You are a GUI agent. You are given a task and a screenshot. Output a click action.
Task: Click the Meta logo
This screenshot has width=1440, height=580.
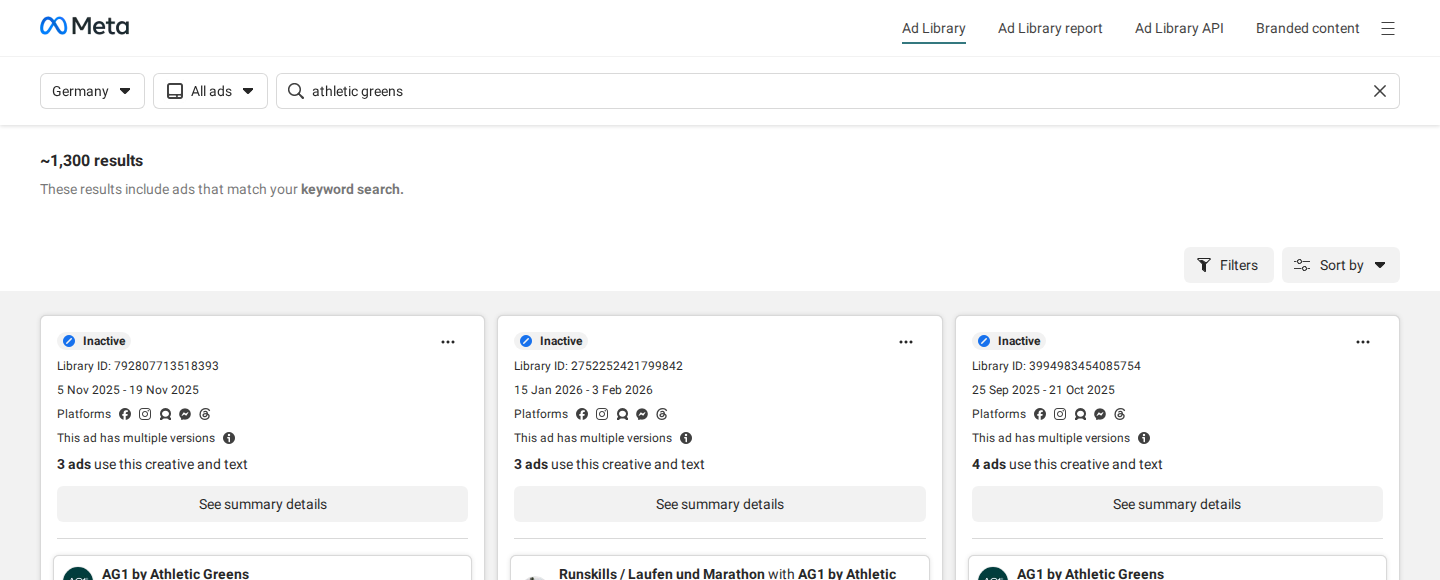84,26
